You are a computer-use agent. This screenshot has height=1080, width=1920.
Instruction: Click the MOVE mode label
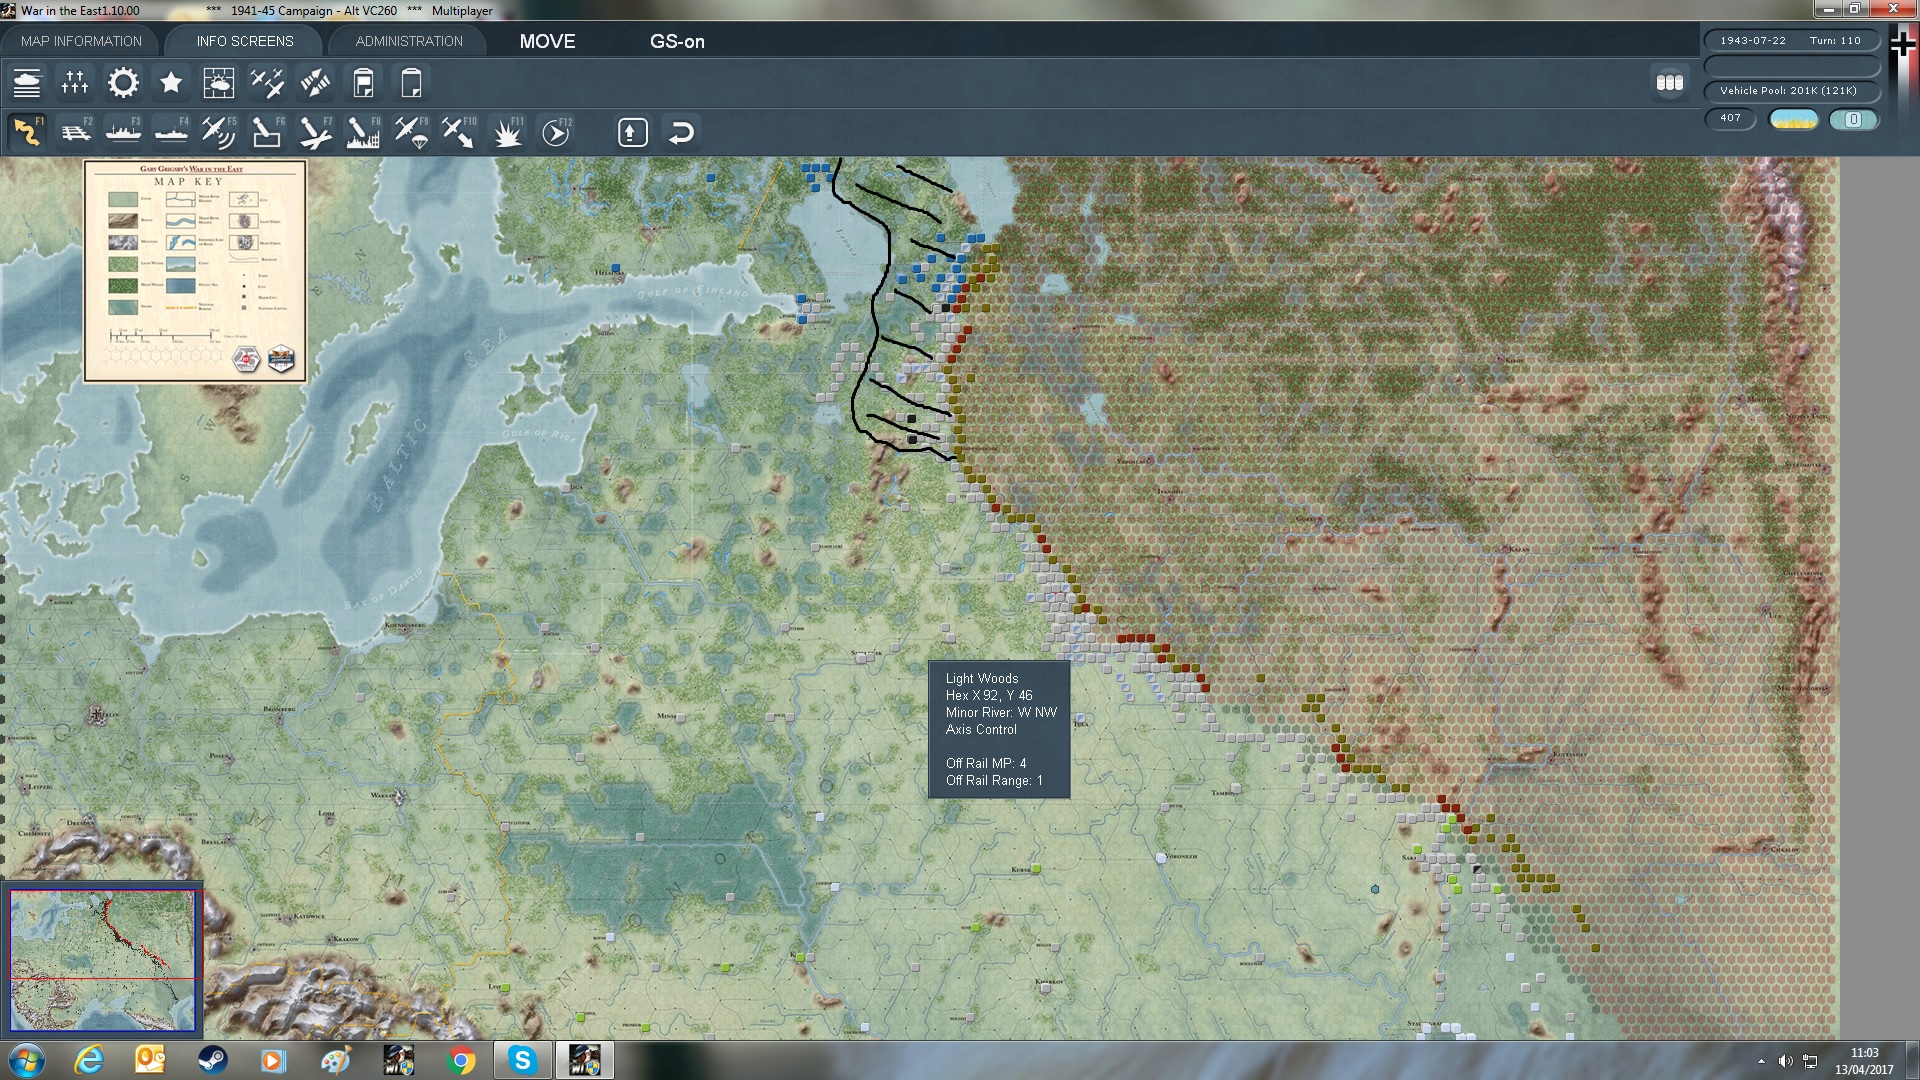547,41
